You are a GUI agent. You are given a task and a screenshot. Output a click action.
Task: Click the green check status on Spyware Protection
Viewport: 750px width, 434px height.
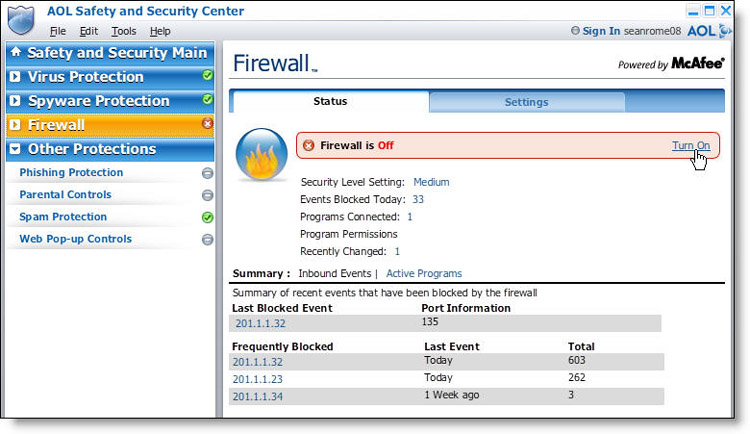[207, 99]
